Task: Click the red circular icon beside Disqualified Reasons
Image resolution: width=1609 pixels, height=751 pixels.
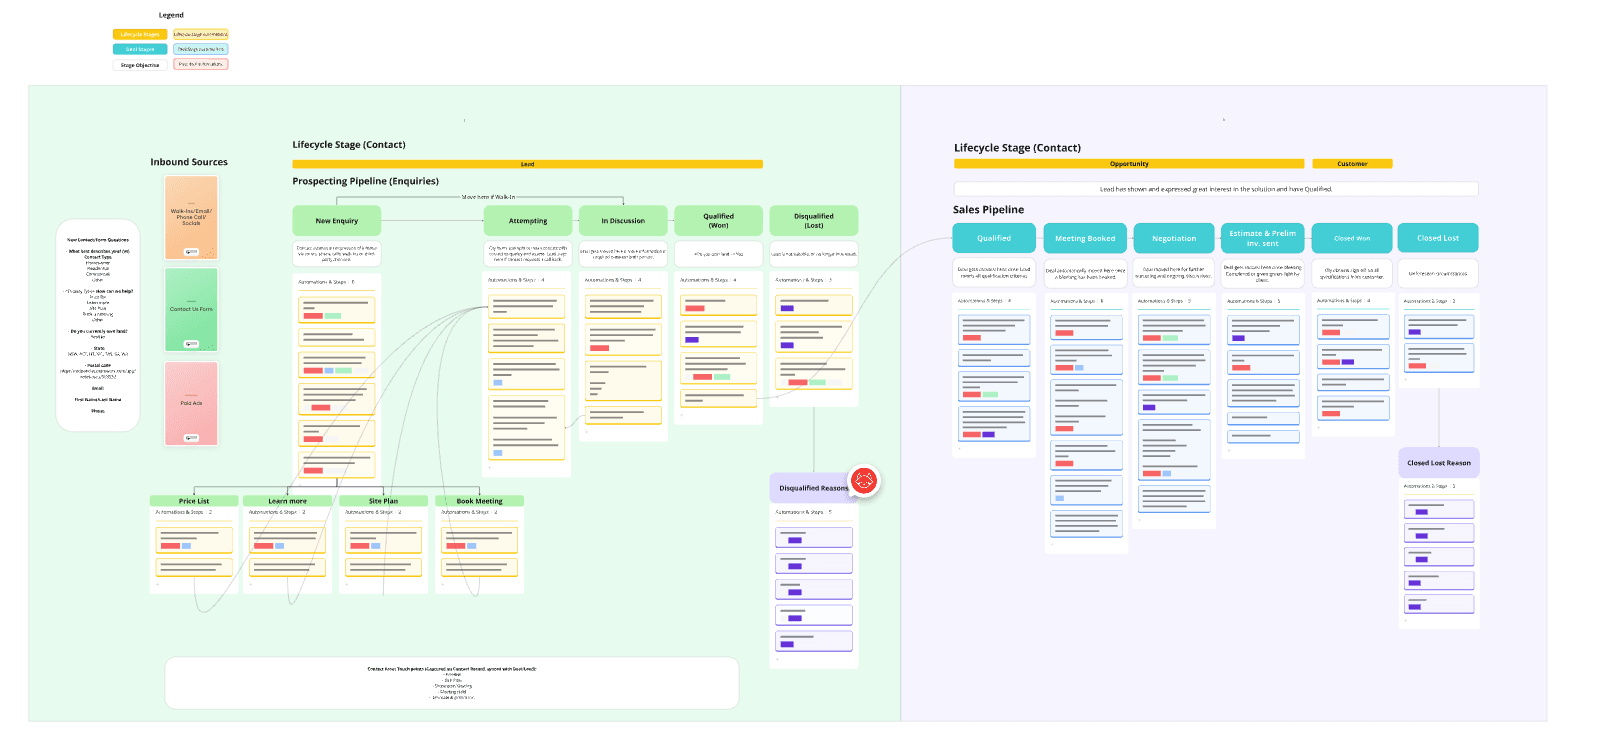Action: pos(864,481)
